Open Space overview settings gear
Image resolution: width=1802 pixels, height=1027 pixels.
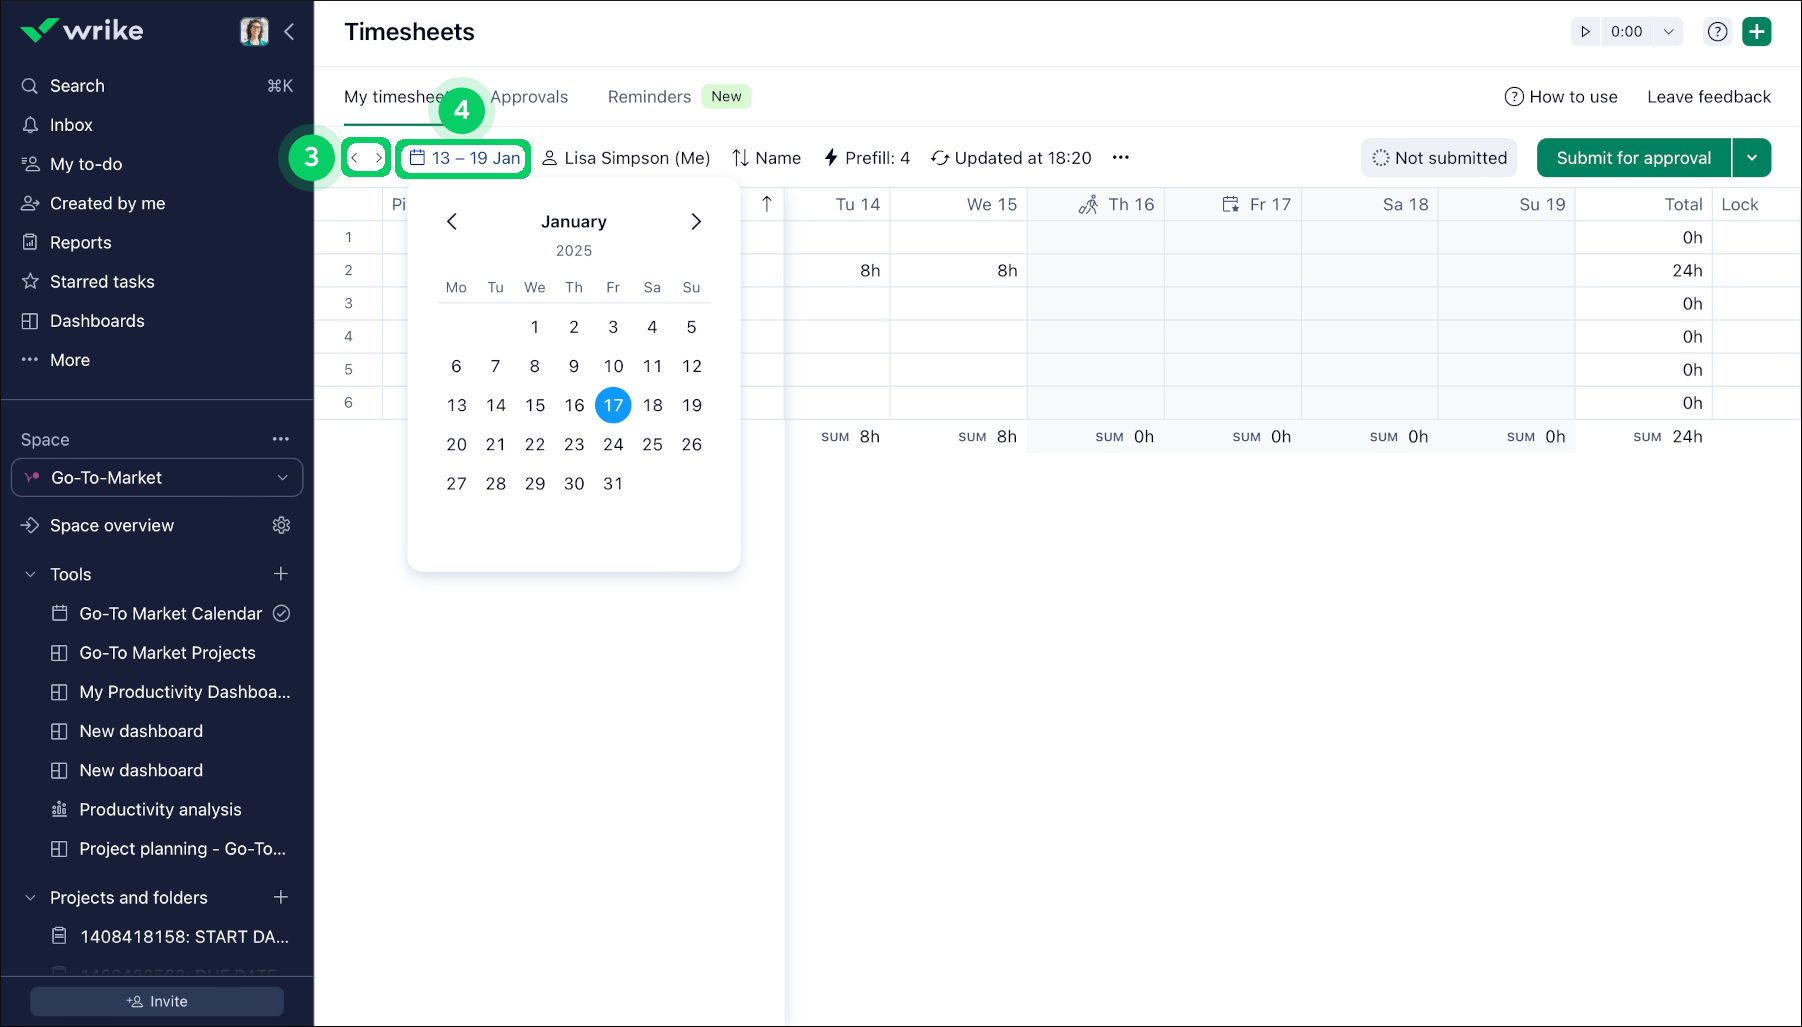(x=281, y=526)
